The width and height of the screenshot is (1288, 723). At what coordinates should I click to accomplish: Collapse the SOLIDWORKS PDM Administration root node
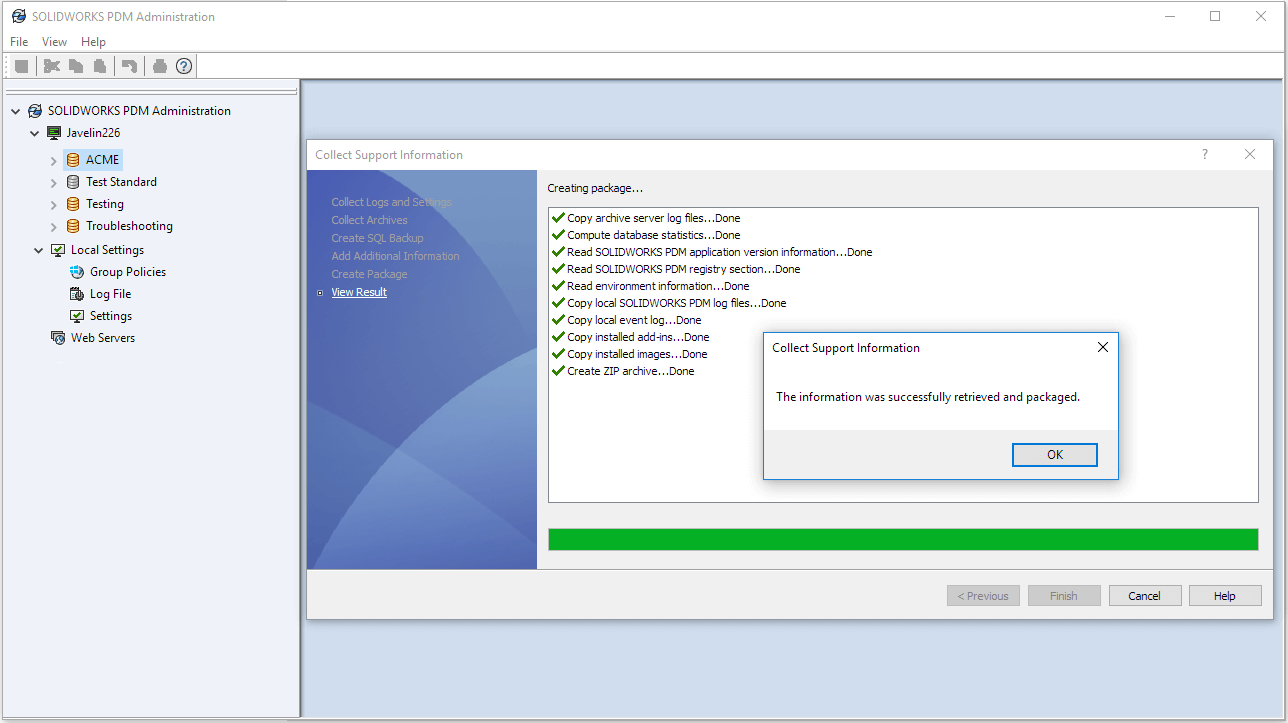click(16, 111)
